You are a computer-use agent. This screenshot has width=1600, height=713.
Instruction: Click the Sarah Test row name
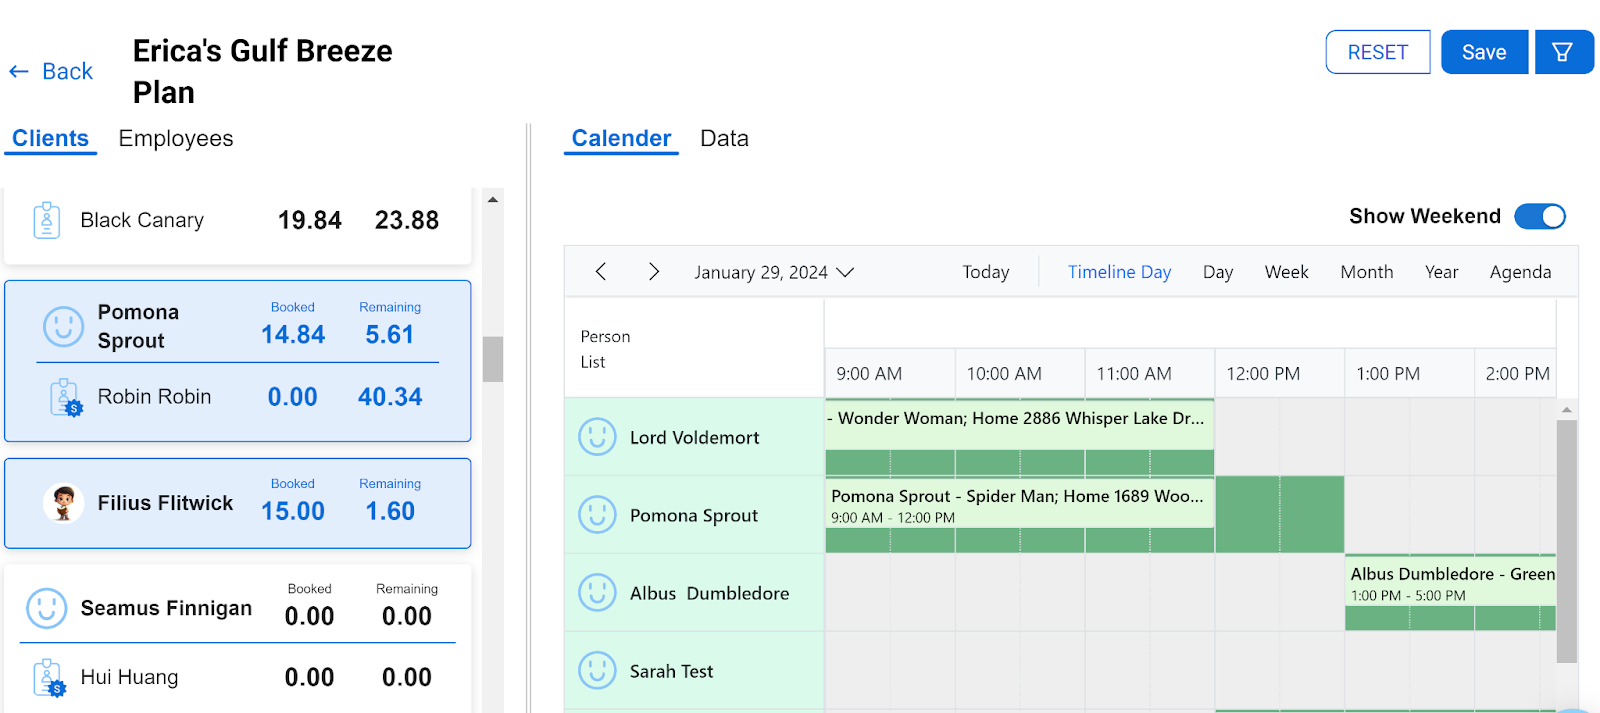(x=671, y=671)
